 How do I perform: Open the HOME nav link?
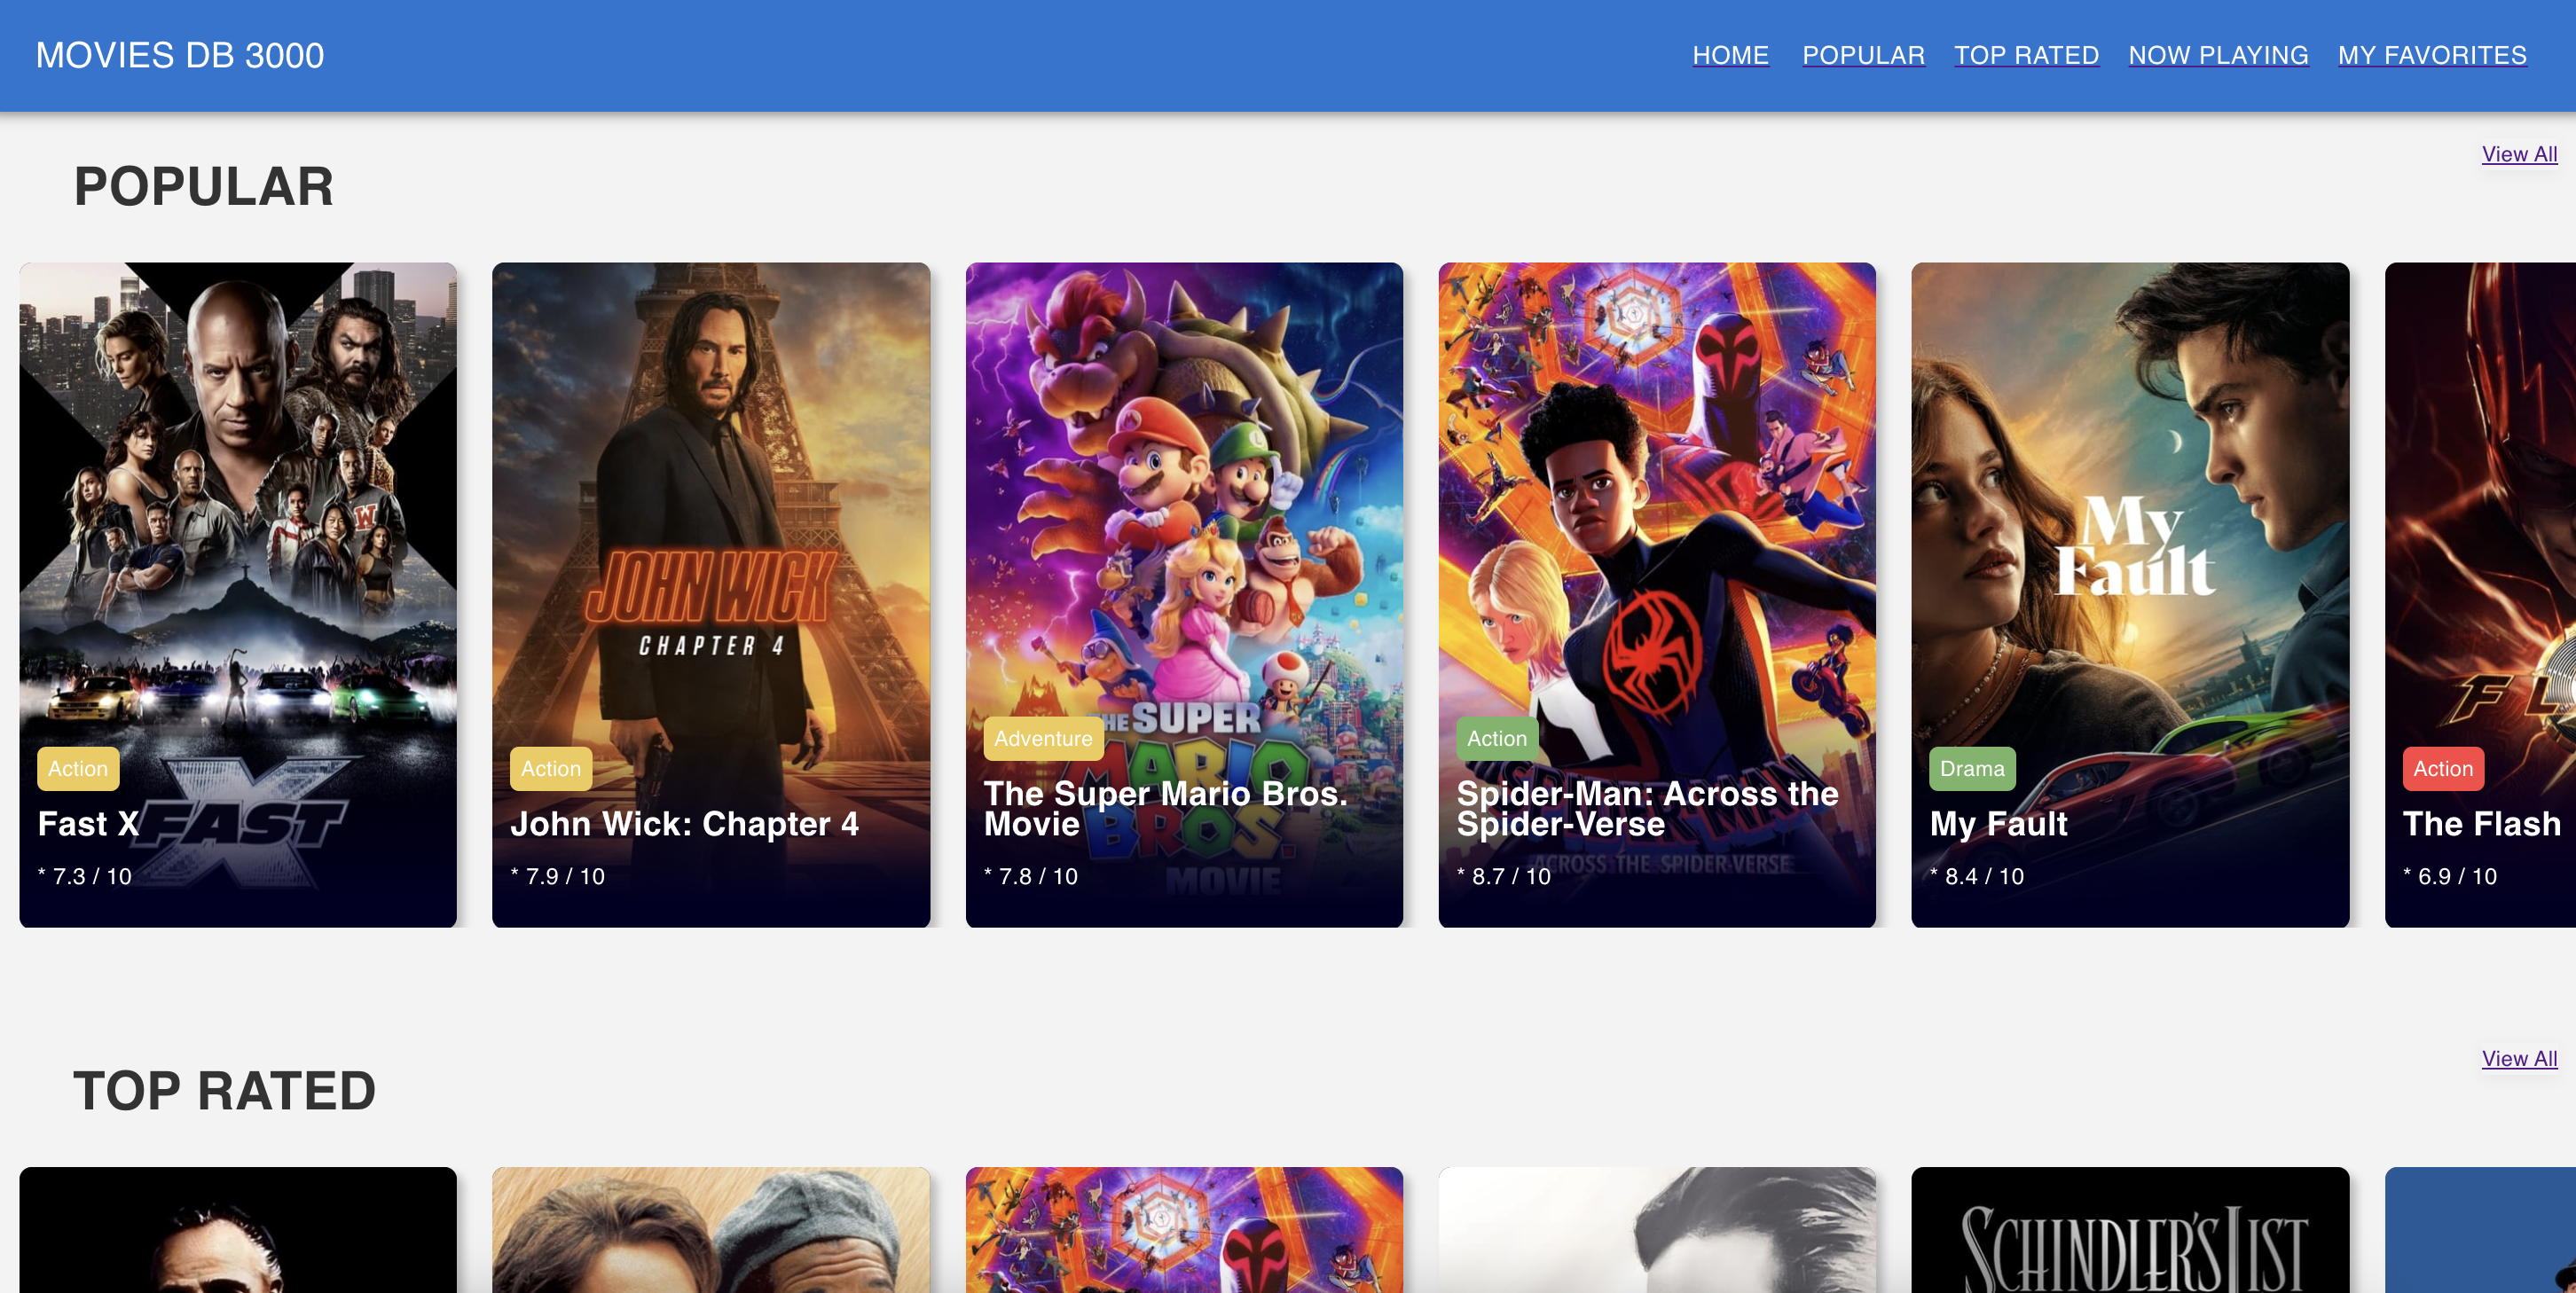click(x=1730, y=55)
